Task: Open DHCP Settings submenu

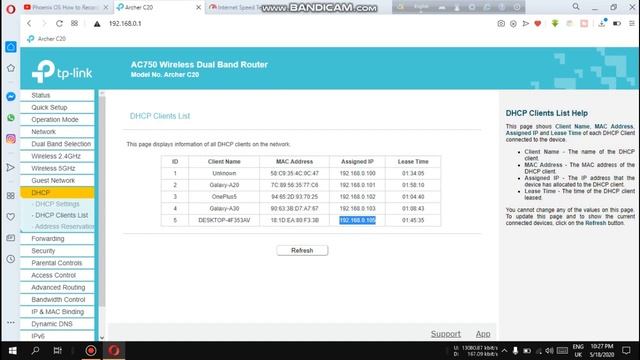Action: tap(56, 204)
